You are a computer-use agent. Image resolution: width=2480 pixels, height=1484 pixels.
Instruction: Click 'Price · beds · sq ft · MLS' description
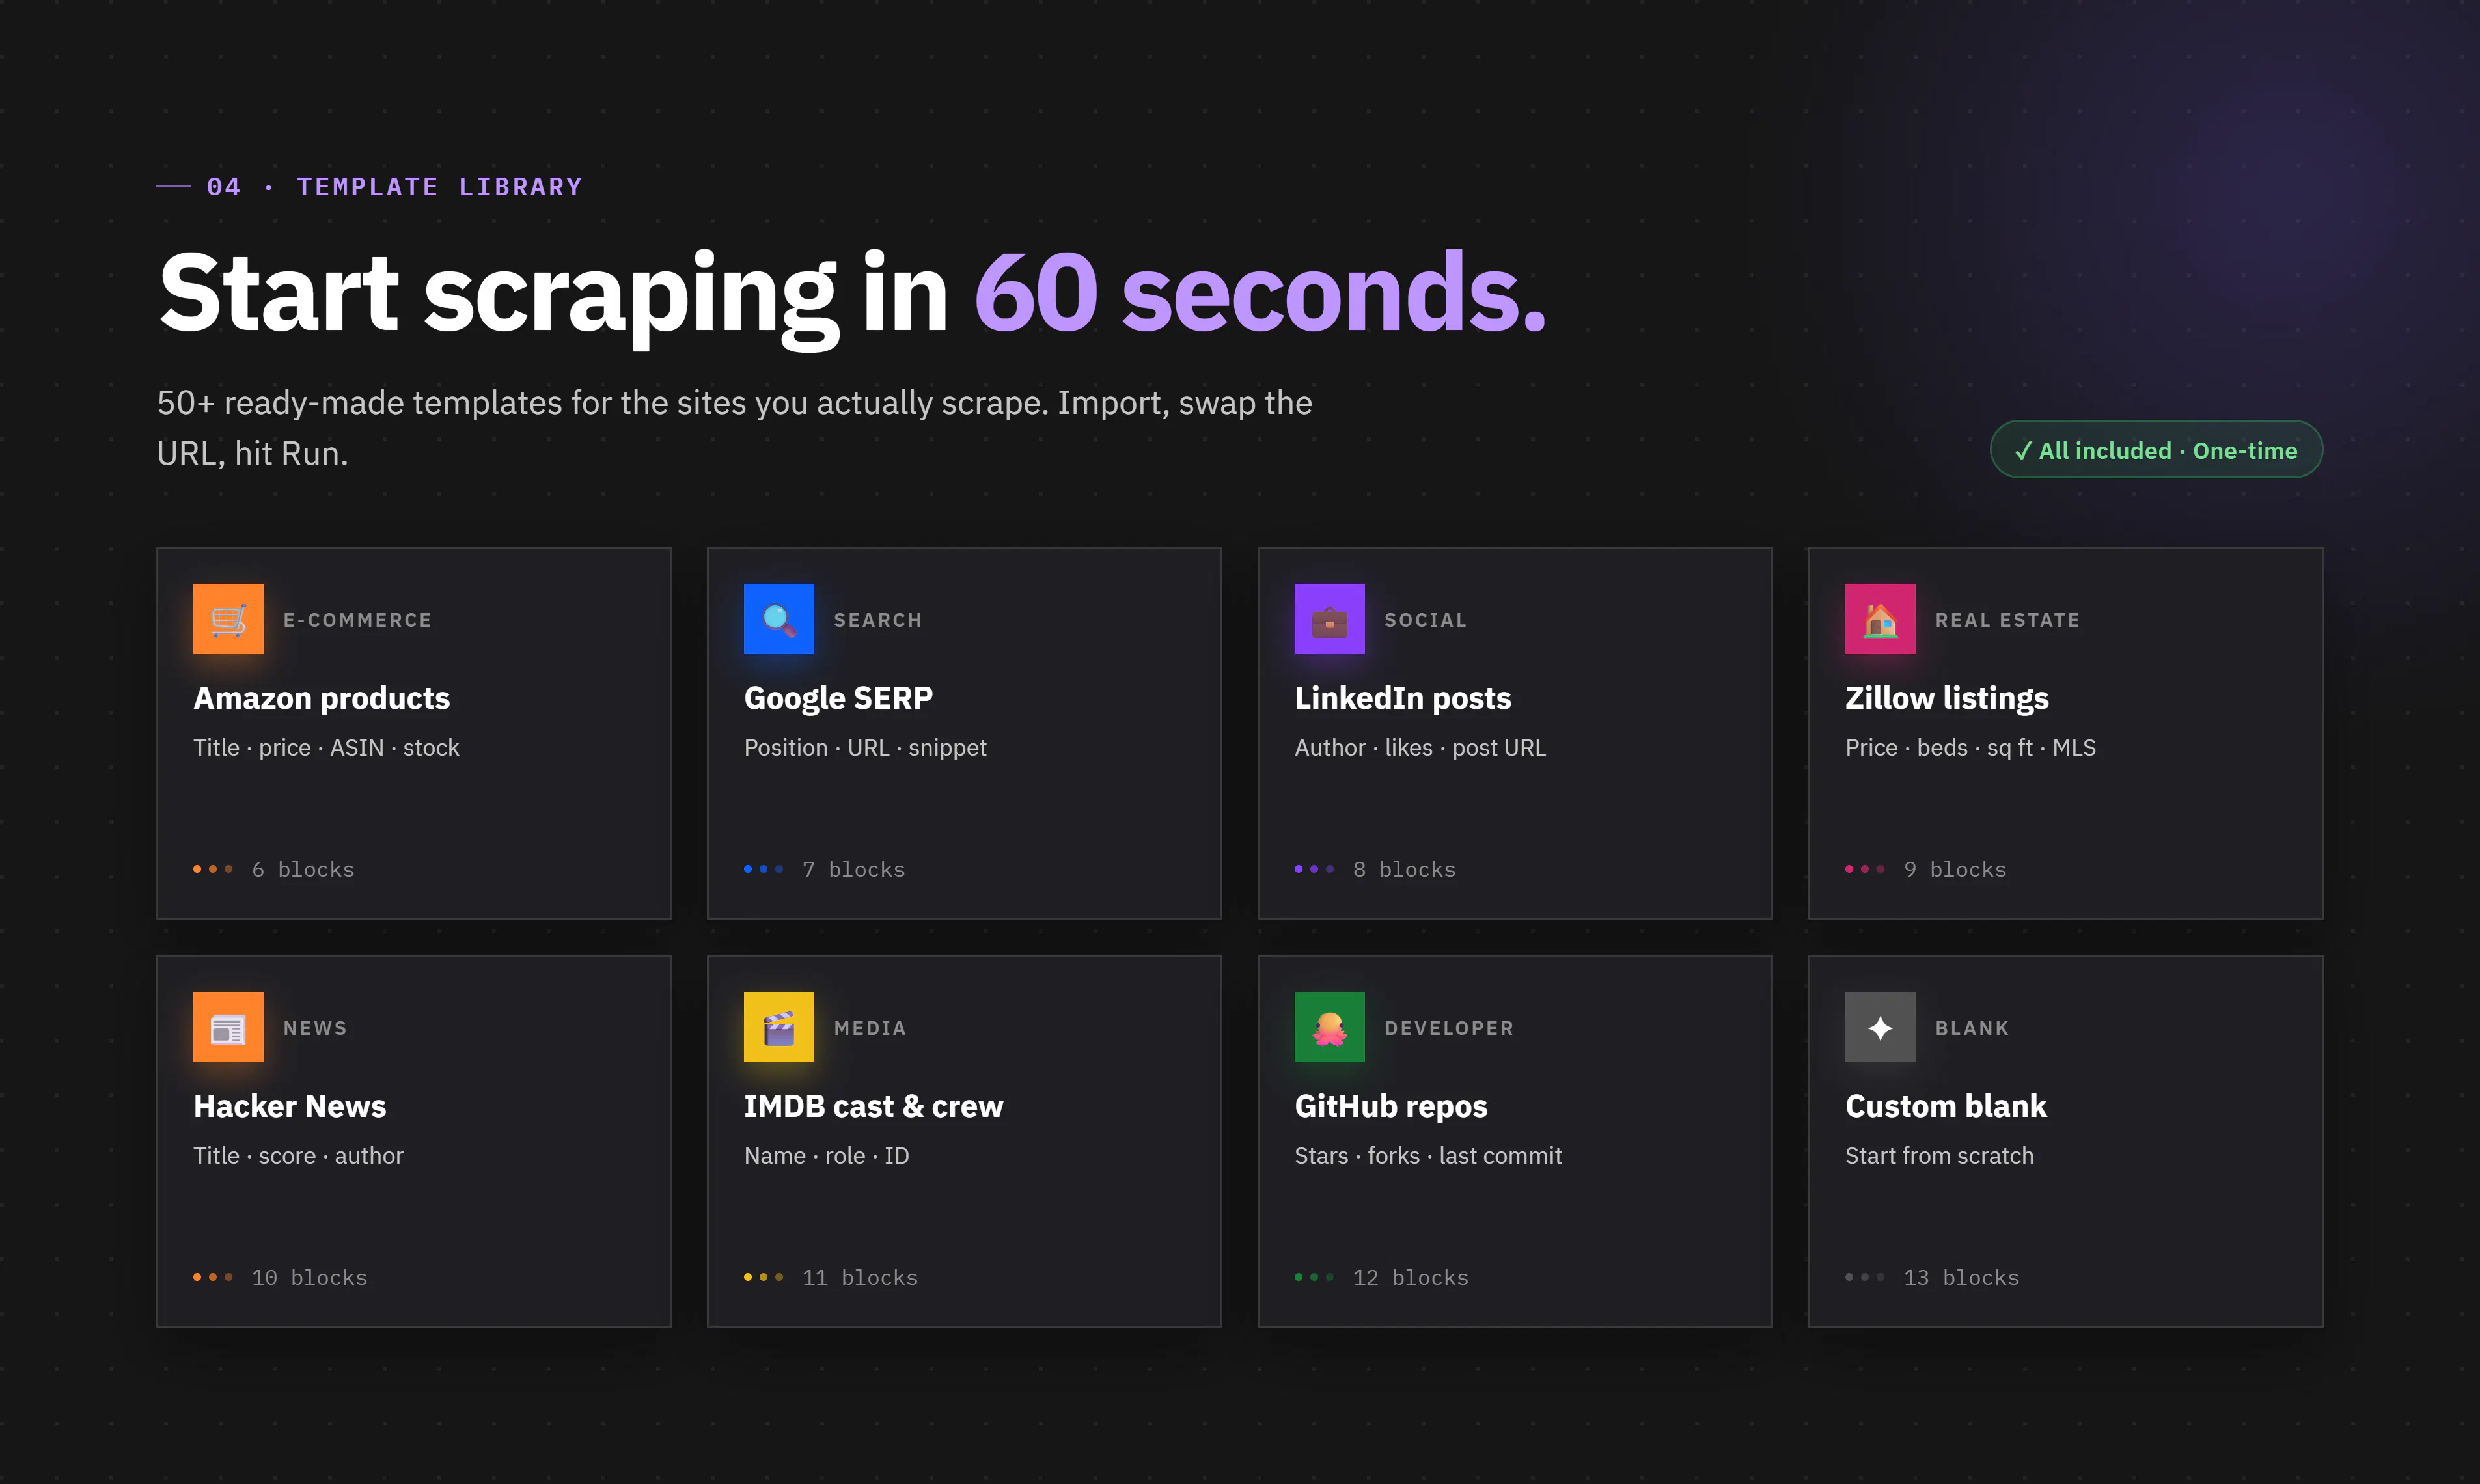(1970, 748)
